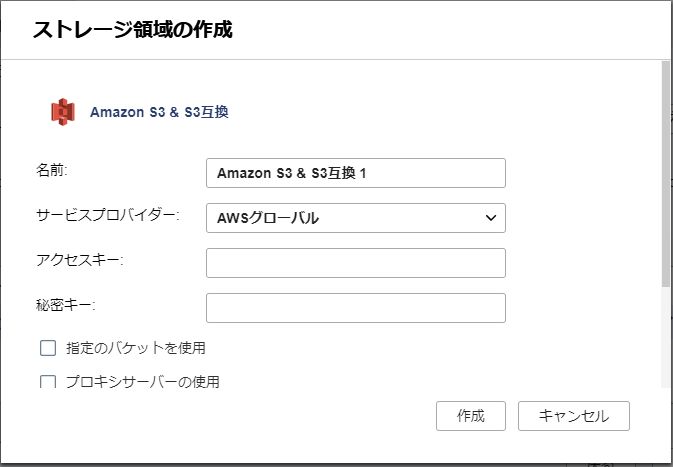This screenshot has width=673, height=467.
Task: Click into the アクセスキー input box
Action: click(356, 263)
